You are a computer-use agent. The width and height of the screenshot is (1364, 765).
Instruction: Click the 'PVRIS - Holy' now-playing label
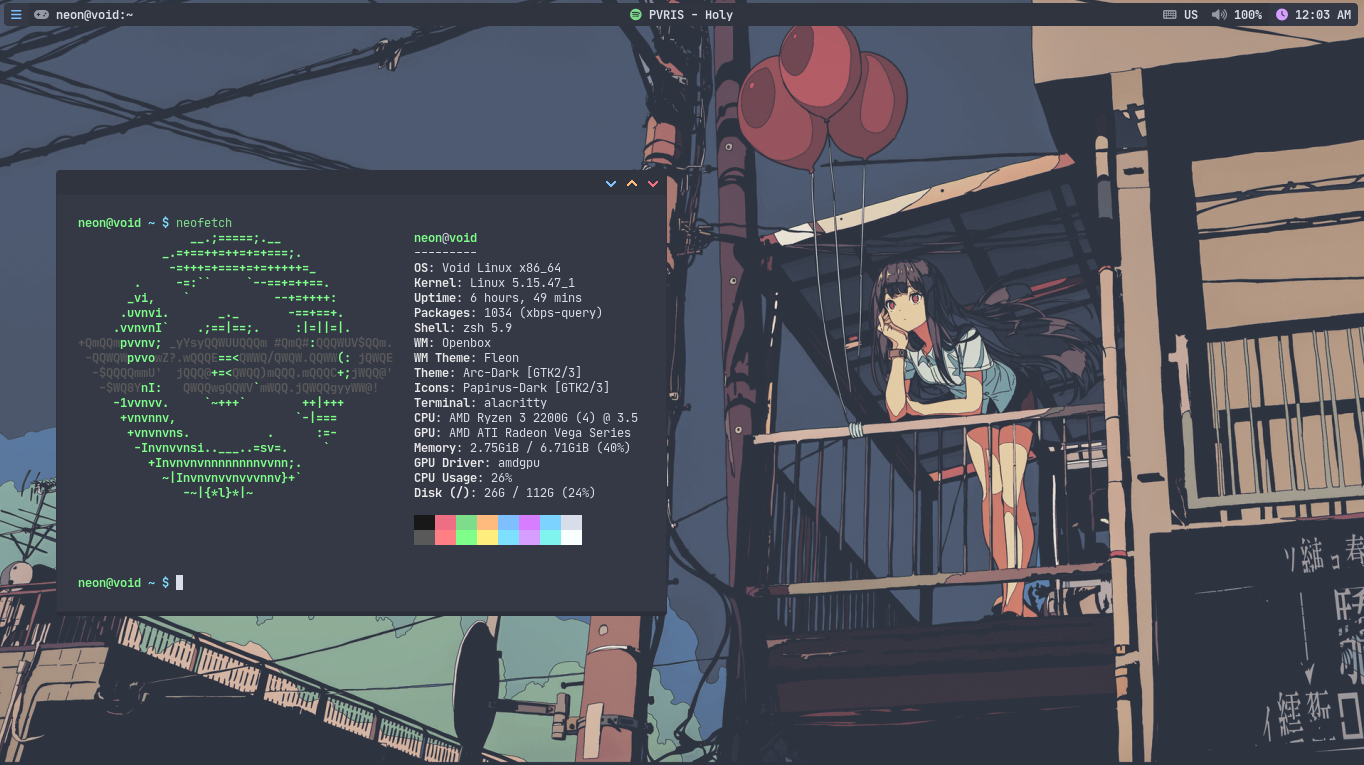[691, 15]
